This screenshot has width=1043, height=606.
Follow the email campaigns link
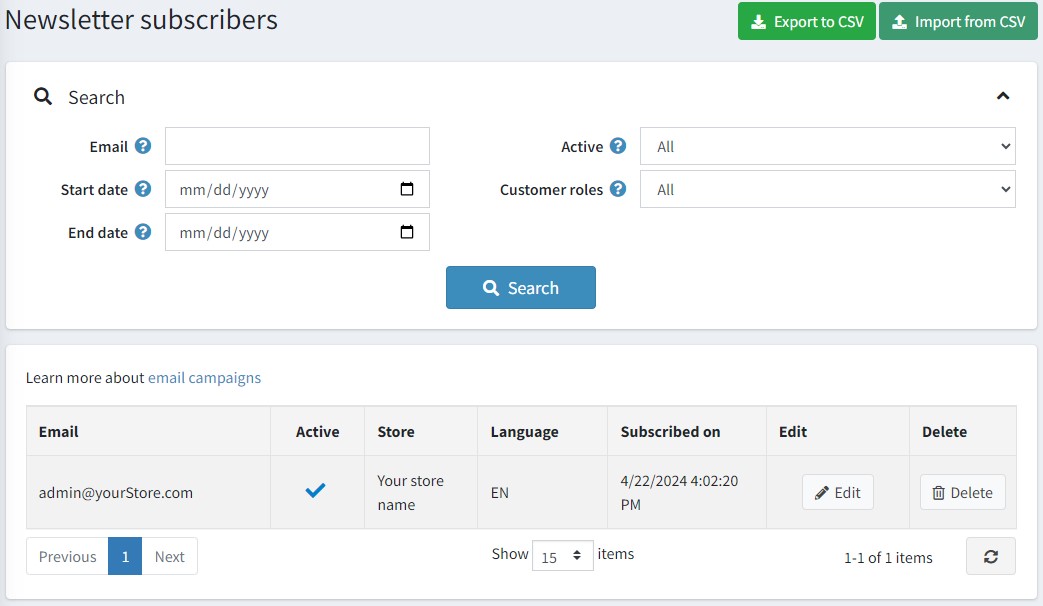click(204, 378)
